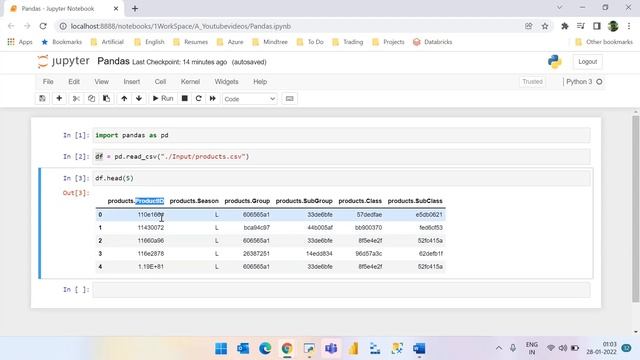Move selected cell up arrow
Image resolution: width=640 pixels, height=360 pixels.
coord(124,98)
